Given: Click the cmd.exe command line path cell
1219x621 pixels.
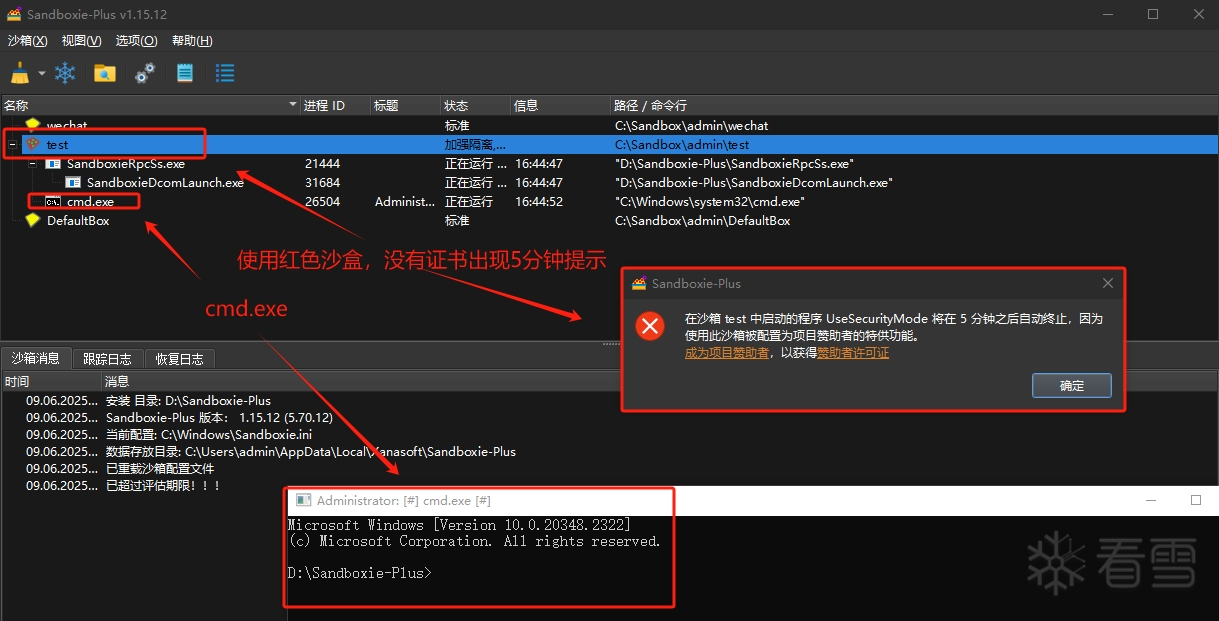Looking at the screenshot, I should click(710, 201).
